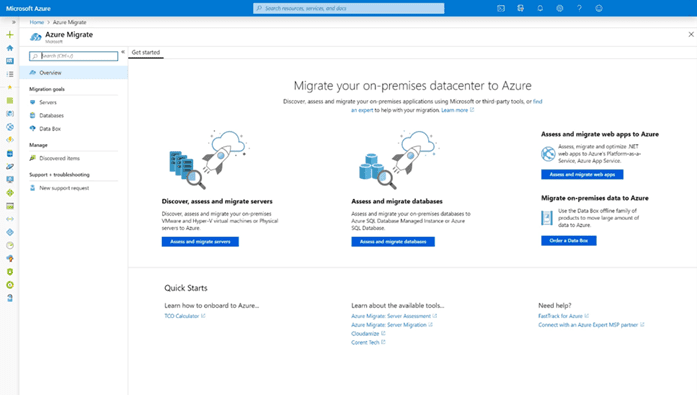
Task: Select the Get started tab
Action: click(x=146, y=52)
